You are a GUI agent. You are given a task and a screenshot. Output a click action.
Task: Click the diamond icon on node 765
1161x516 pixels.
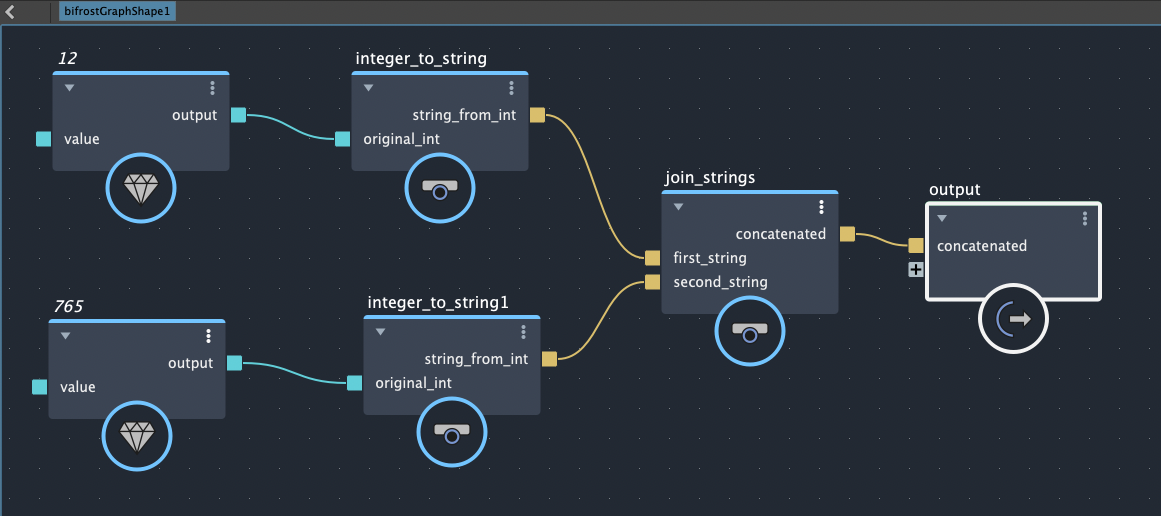(137, 437)
